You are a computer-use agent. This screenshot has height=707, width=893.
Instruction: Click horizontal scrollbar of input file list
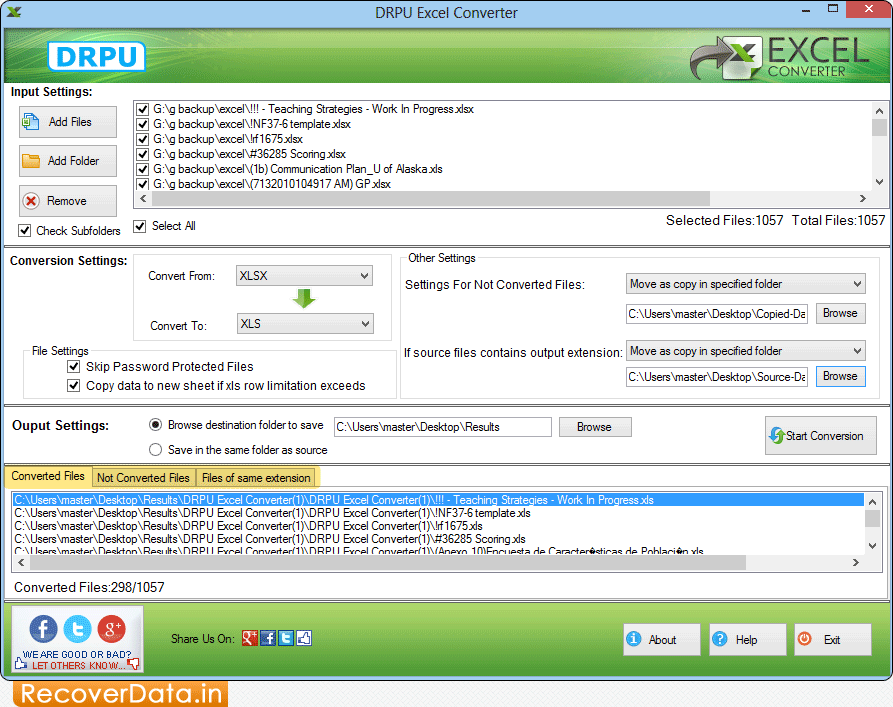click(x=431, y=199)
